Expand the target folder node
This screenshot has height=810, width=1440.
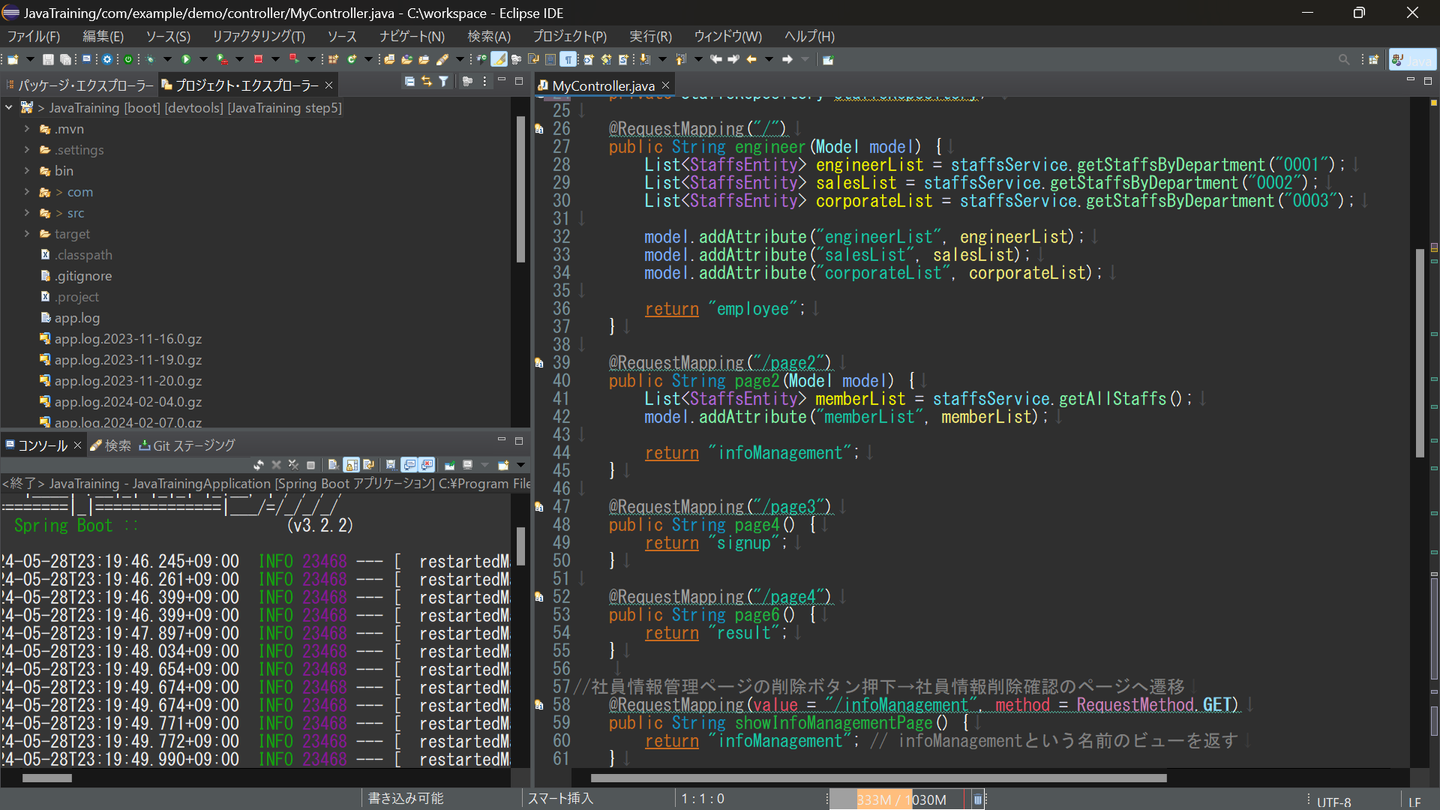pyautogui.click(x=27, y=234)
